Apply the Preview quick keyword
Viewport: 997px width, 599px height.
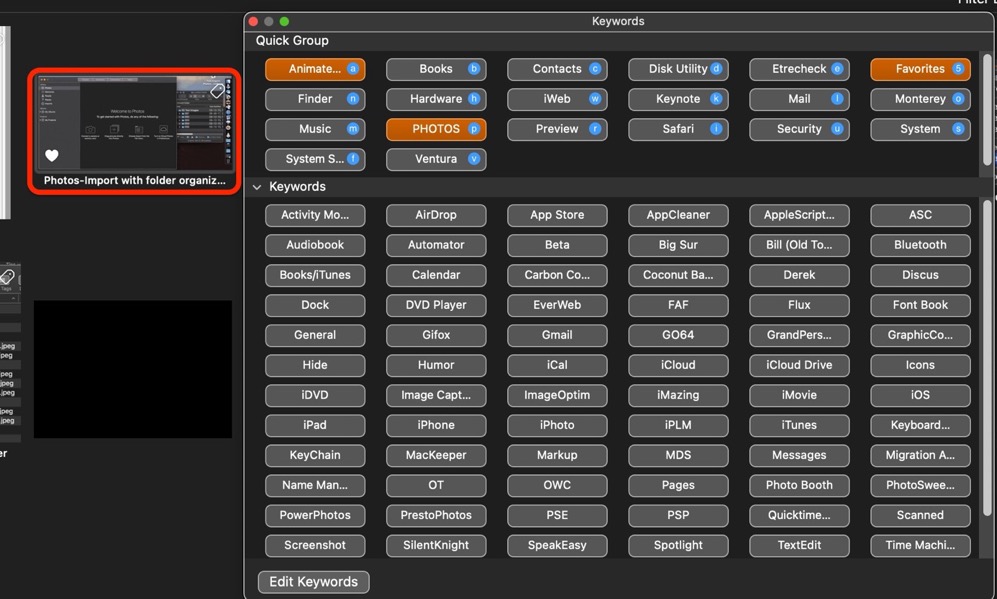click(x=557, y=129)
